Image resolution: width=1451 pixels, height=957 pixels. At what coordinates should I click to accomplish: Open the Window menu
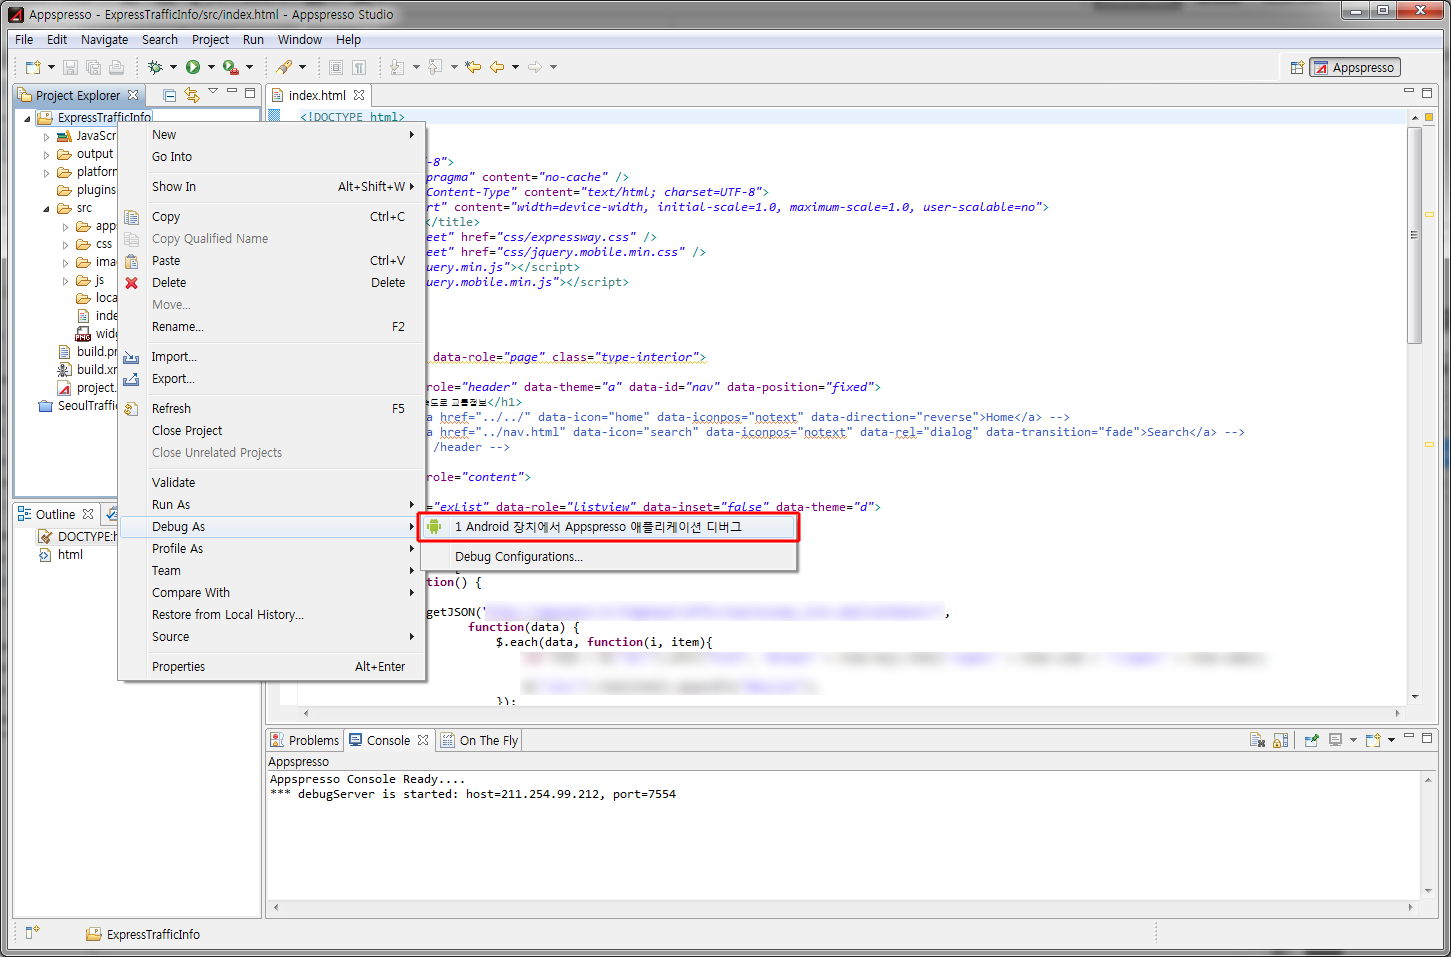300,40
